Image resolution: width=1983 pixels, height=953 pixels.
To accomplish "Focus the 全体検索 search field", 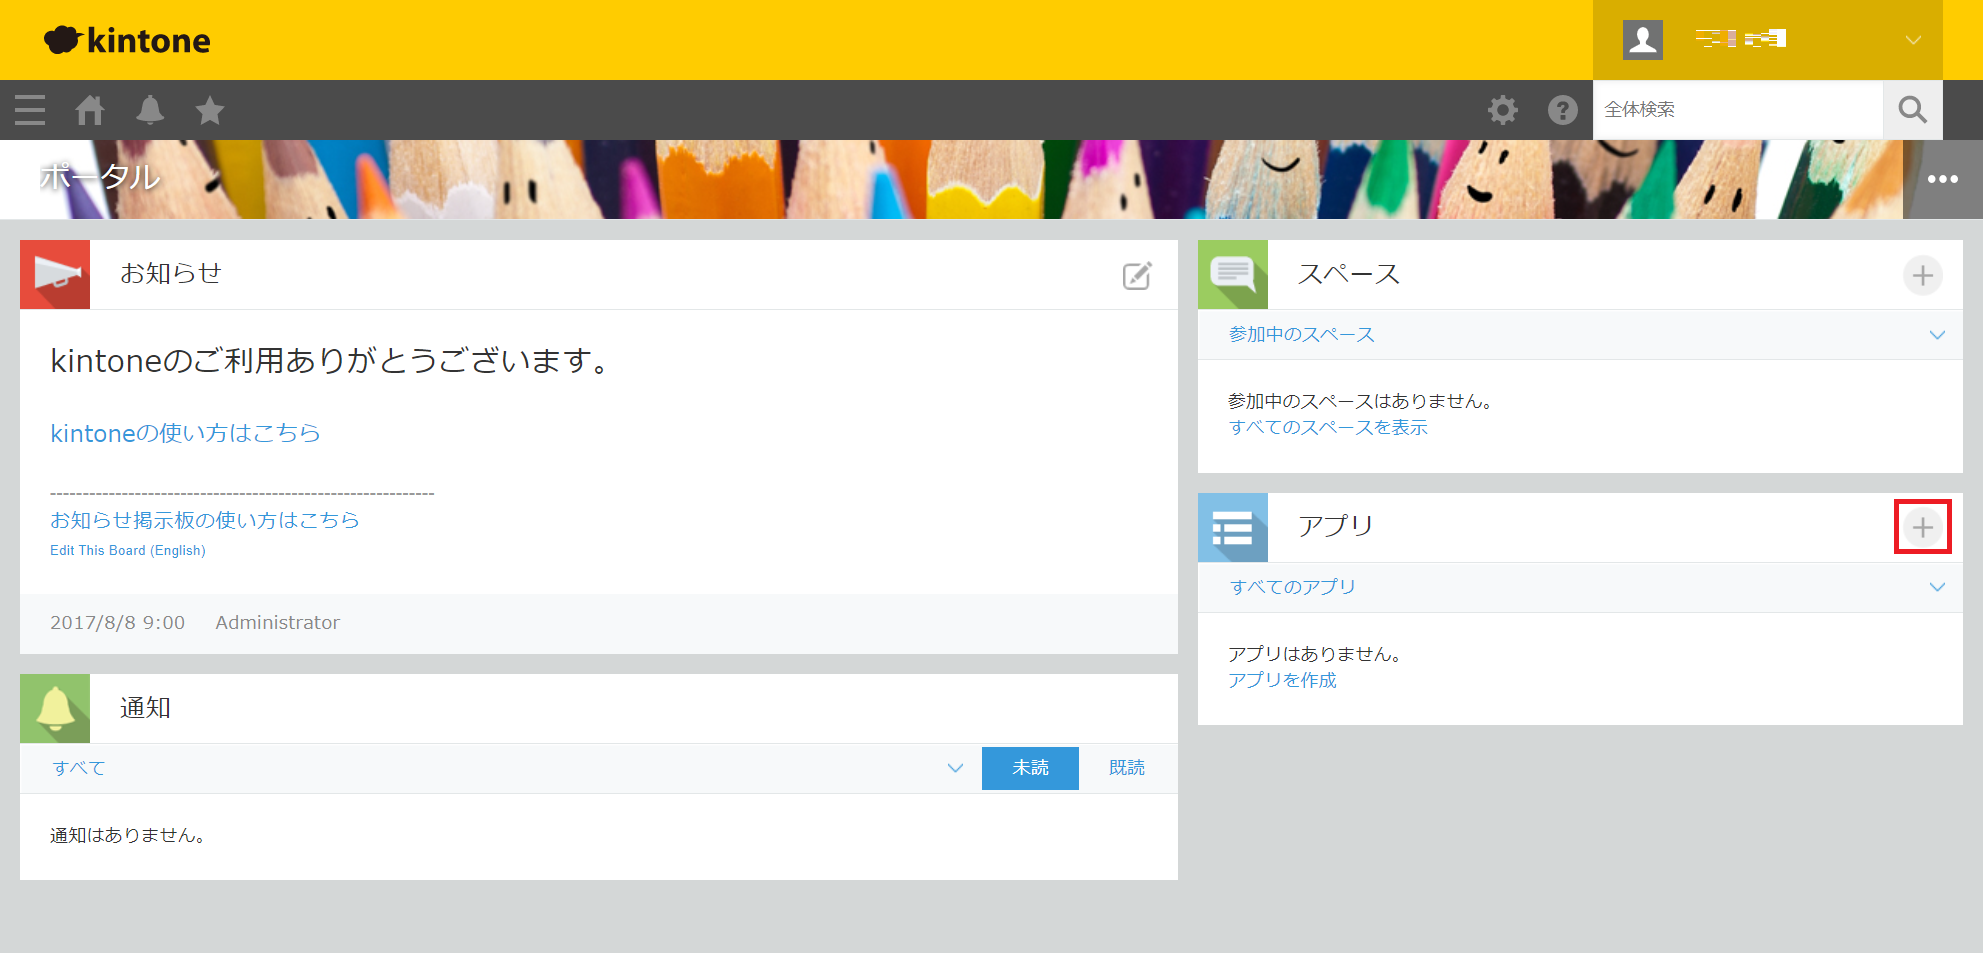I will (x=1736, y=110).
